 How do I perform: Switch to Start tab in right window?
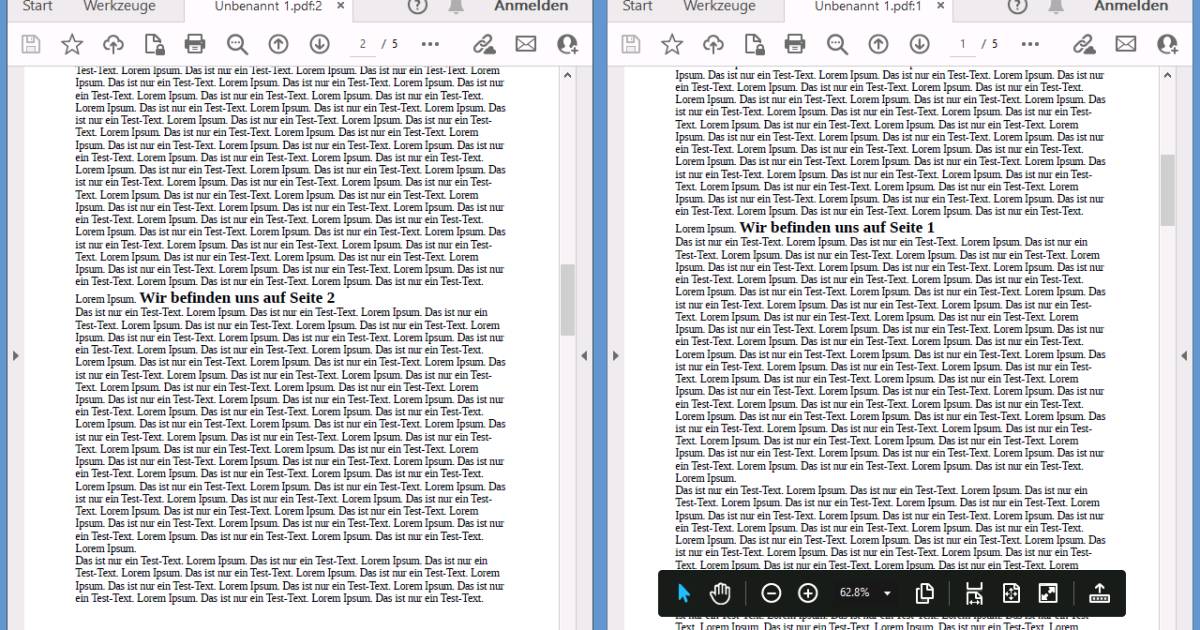(x=637, y=6)
